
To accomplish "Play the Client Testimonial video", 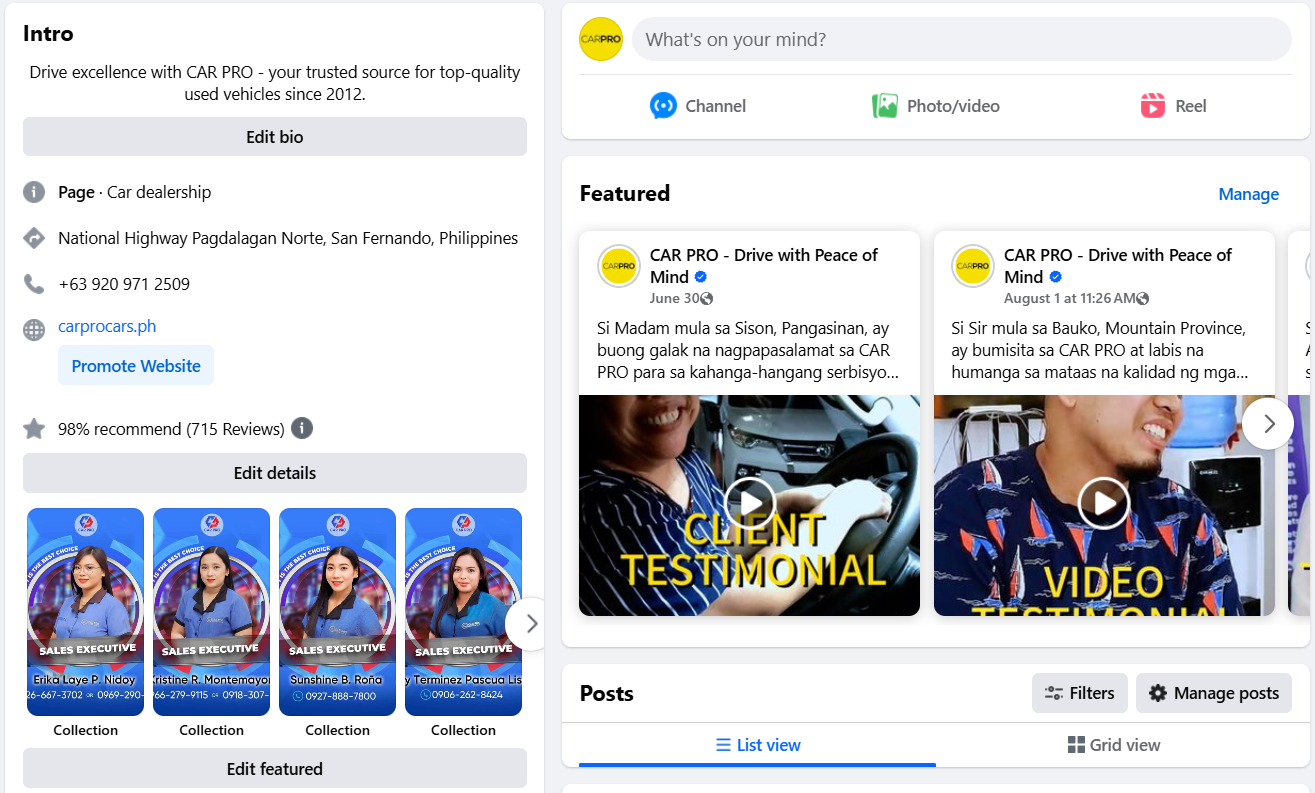I will (750, 502).
